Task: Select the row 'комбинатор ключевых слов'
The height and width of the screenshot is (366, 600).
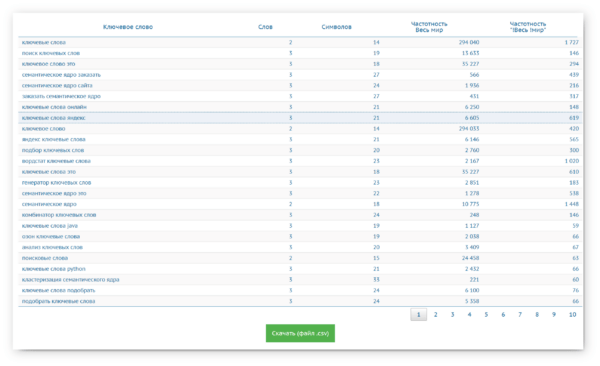Action: [300, 215]
